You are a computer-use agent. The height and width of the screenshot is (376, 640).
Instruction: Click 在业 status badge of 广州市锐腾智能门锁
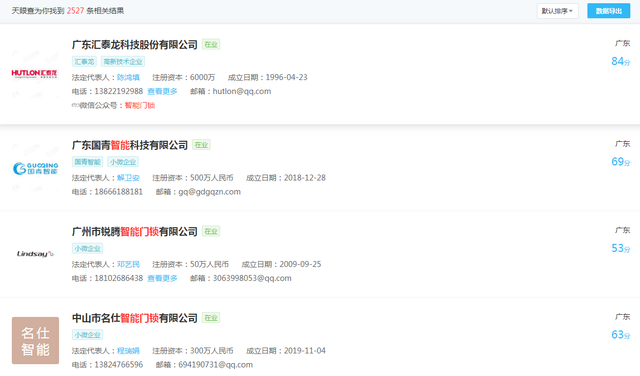point(211,231)
